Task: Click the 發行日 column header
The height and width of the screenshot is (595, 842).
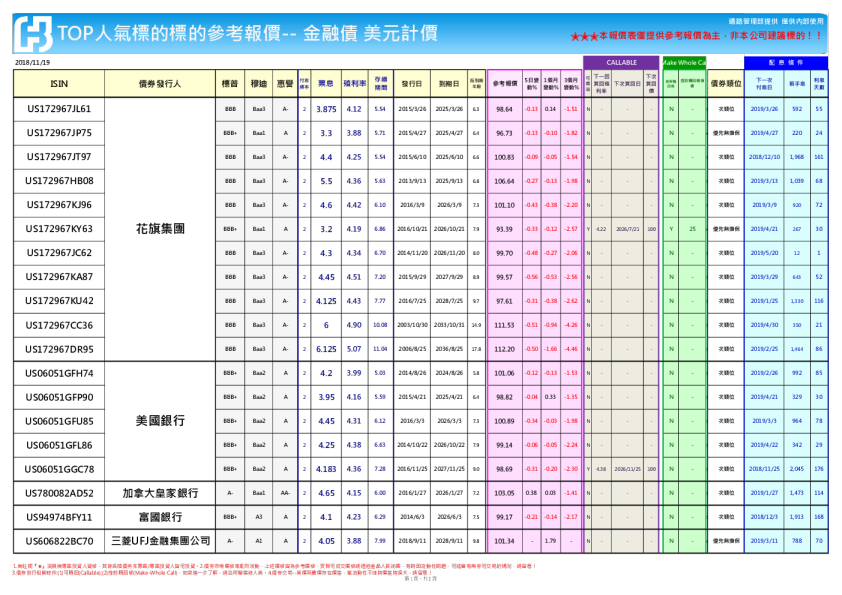Action: click(411, 84)
